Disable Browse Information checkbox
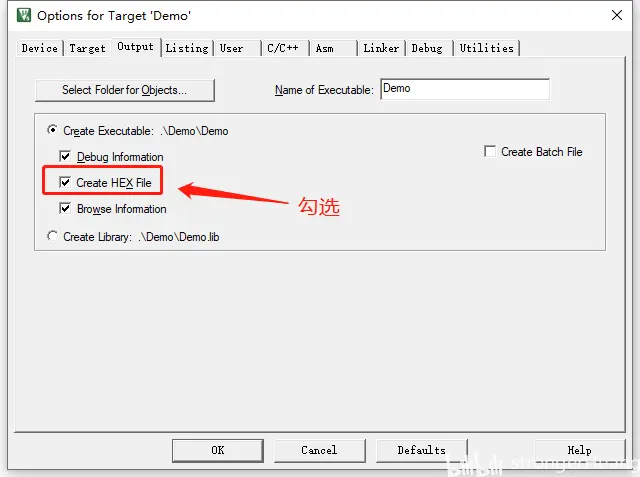This screenshot has width=640, height=477. (x=65, y=209)
